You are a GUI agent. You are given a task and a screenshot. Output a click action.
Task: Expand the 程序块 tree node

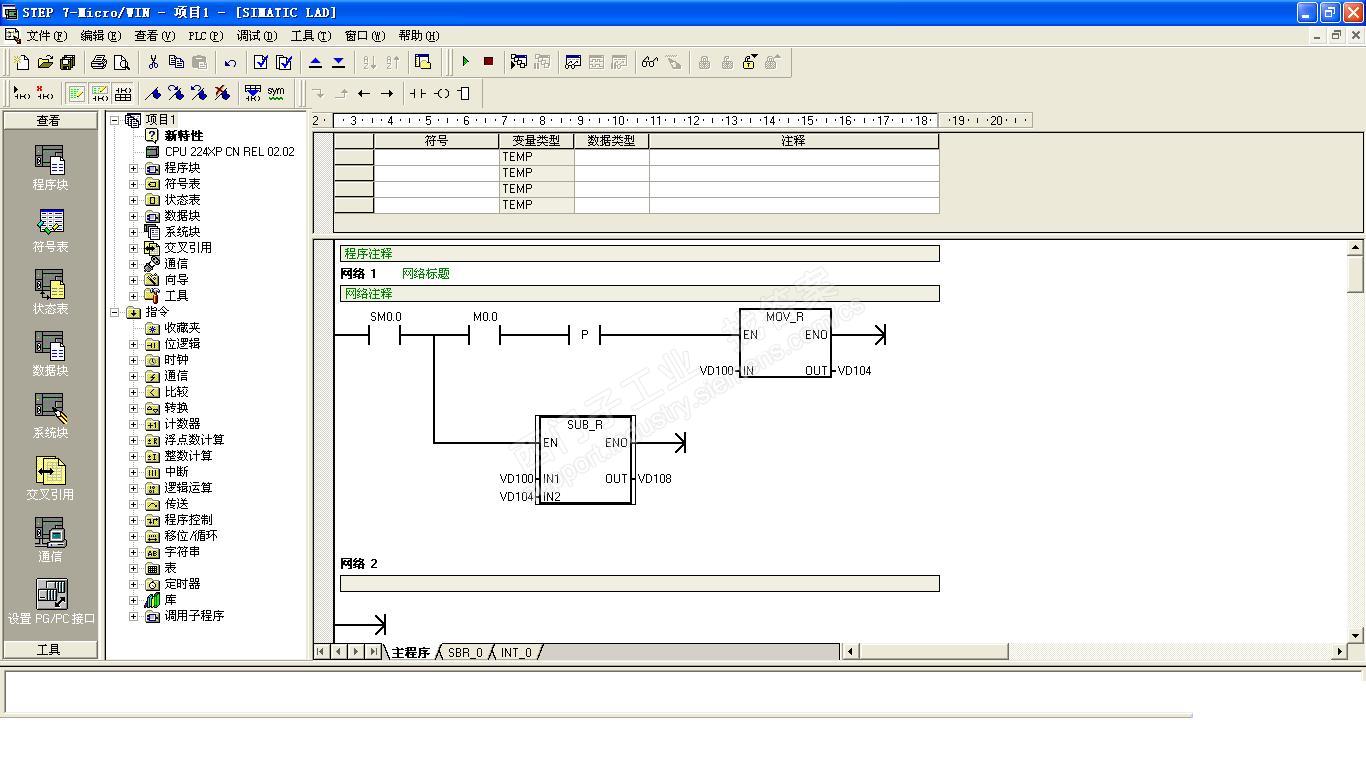pyautogui.click(x=134, y=168)
